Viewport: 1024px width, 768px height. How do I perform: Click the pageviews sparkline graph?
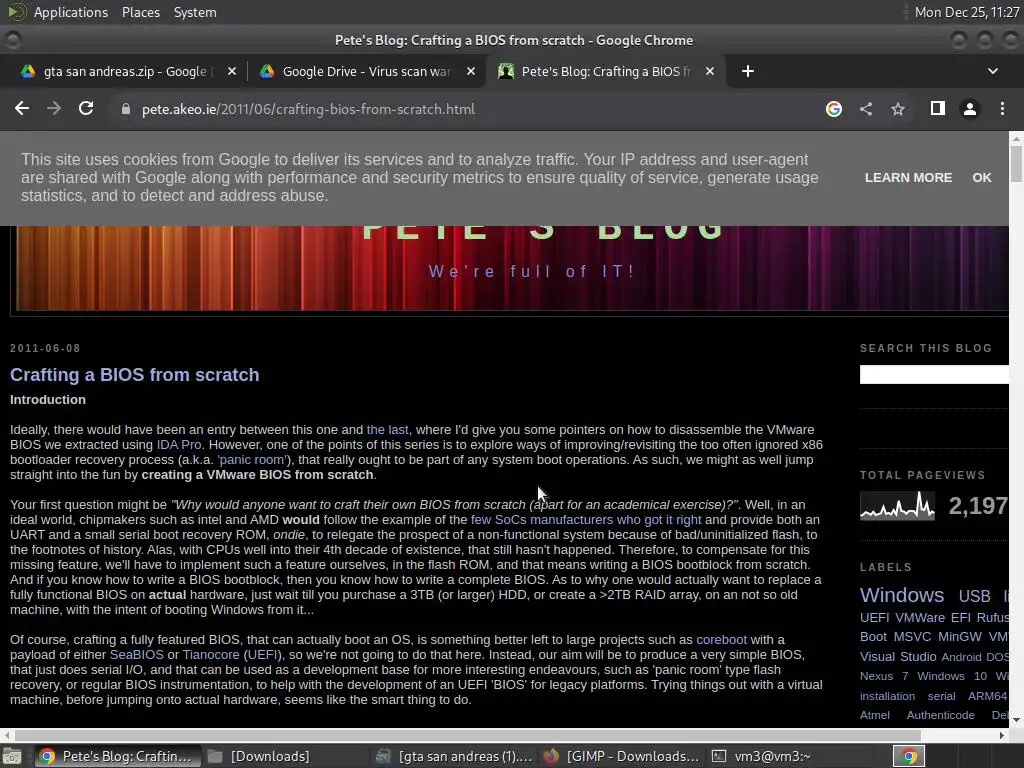[x=897, y=505]
